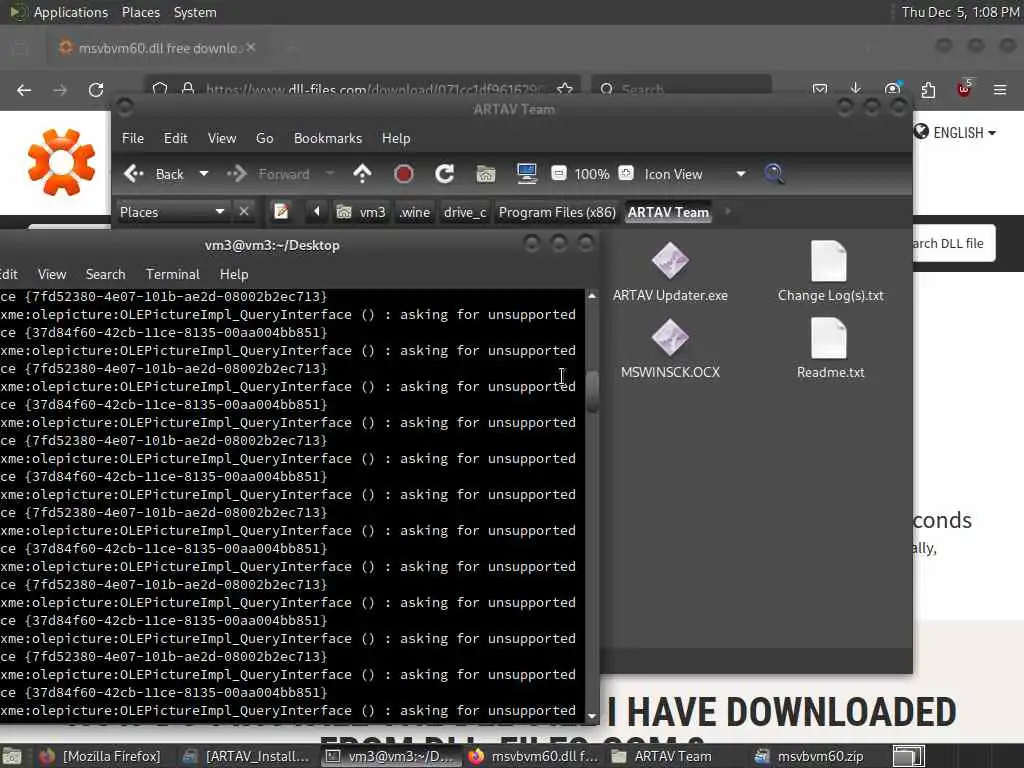Reload page in Firefox
Viewport: 1024px width, 768px height.
pos(96,90)
